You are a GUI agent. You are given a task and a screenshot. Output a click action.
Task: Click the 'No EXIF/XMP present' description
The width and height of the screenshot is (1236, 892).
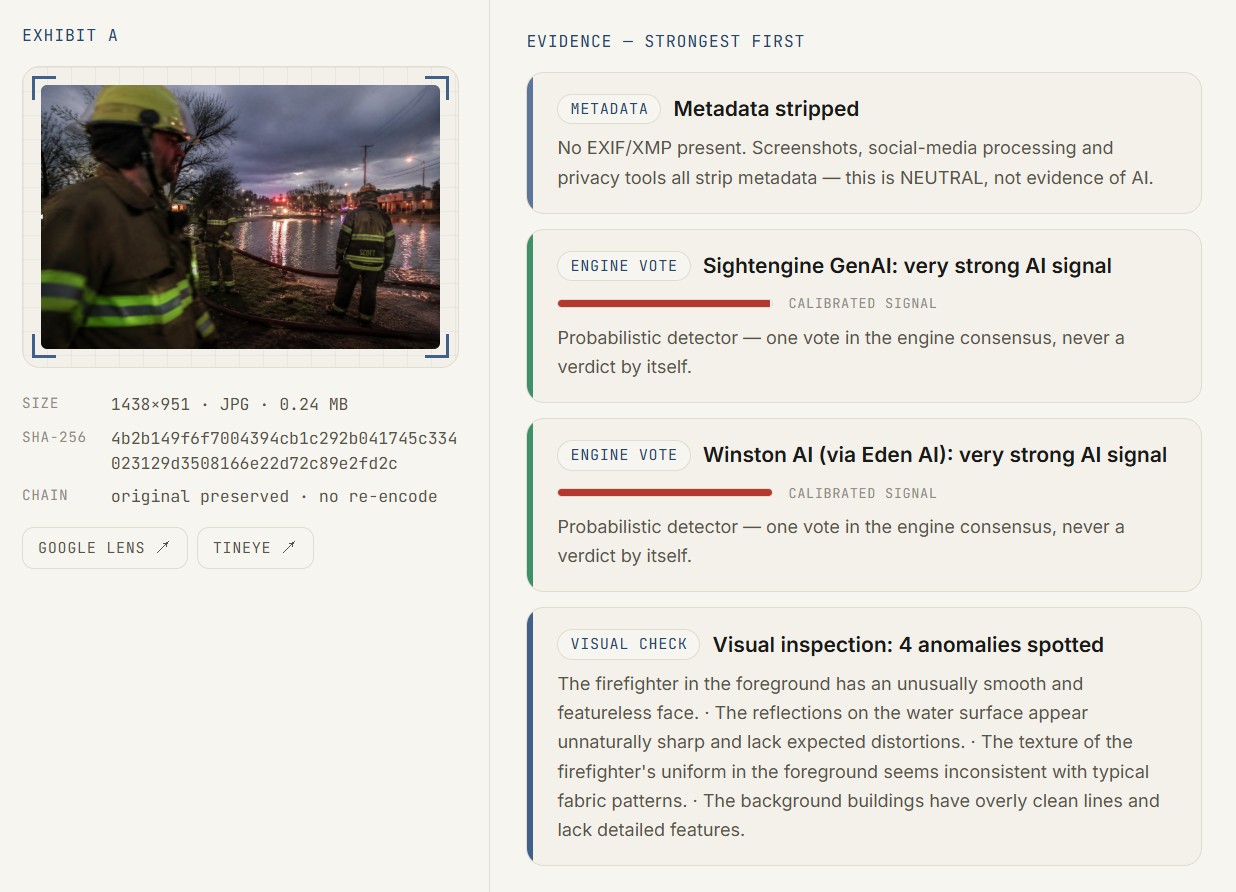(x=856, y=163)
